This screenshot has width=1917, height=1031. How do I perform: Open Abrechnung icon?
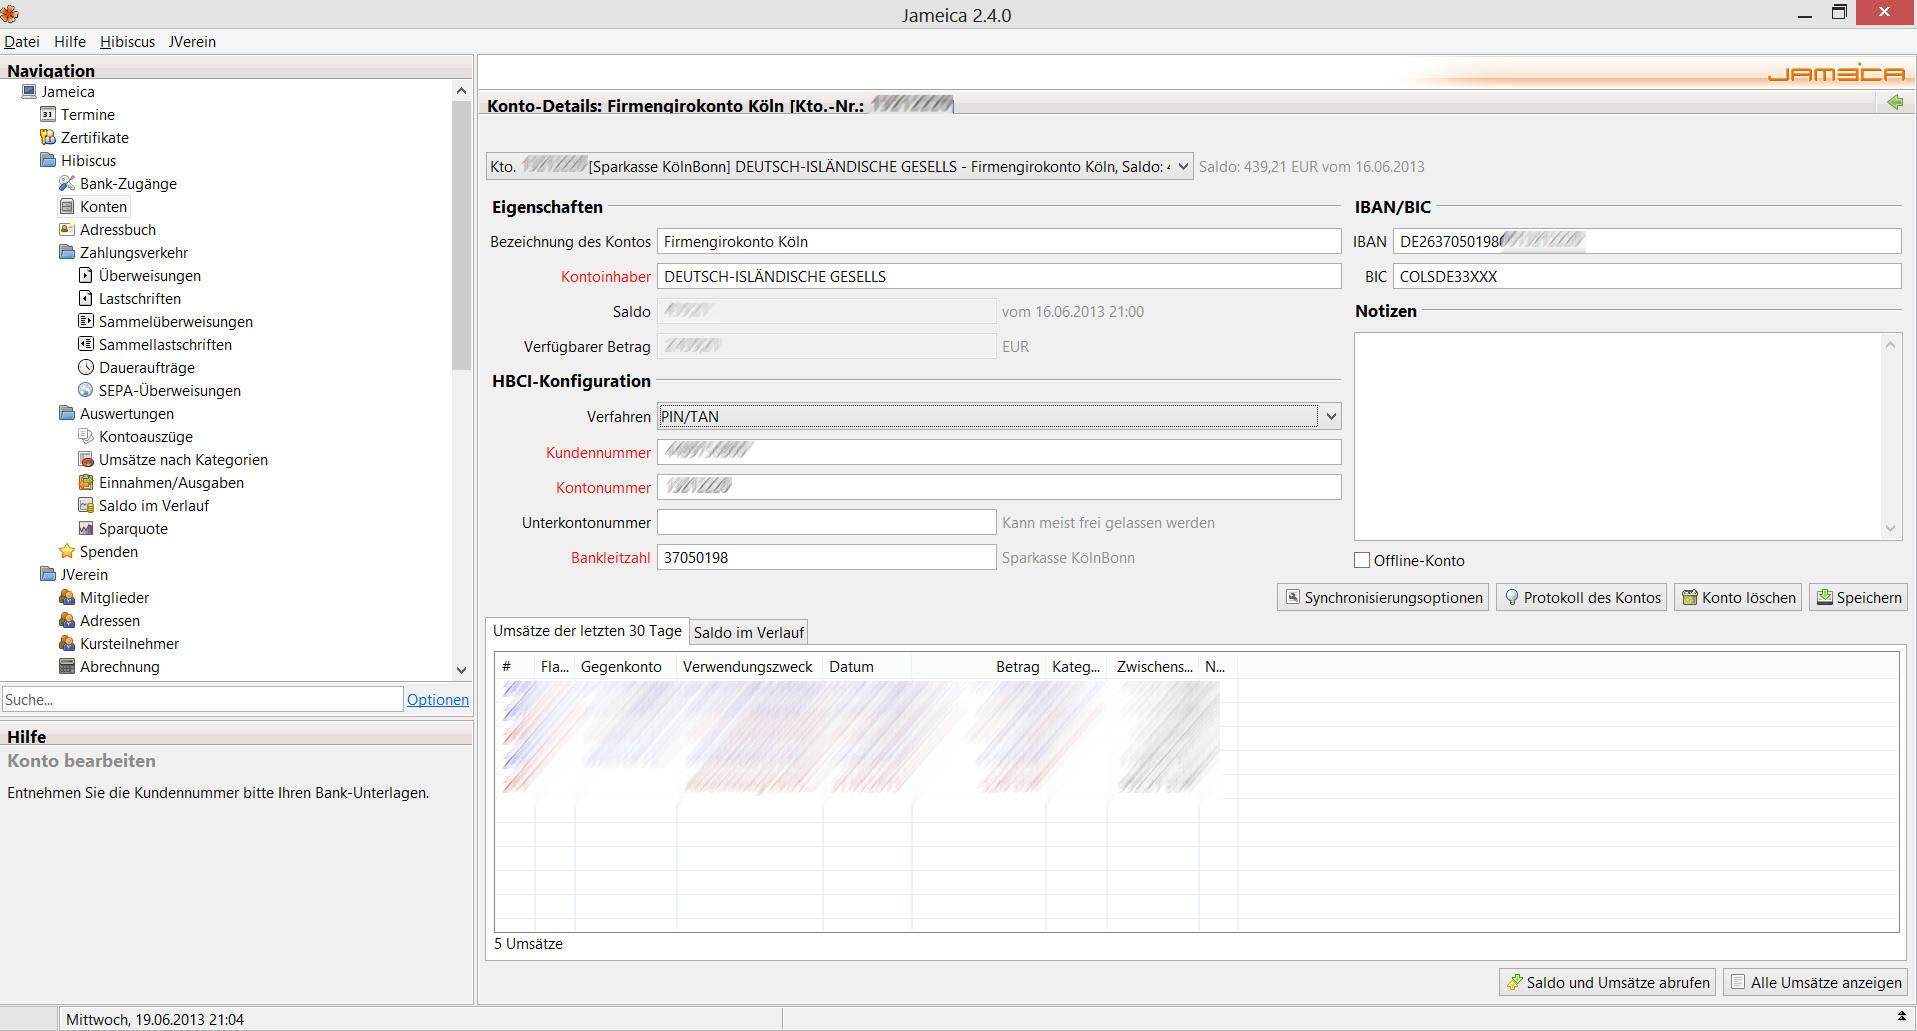coord(67,666)
